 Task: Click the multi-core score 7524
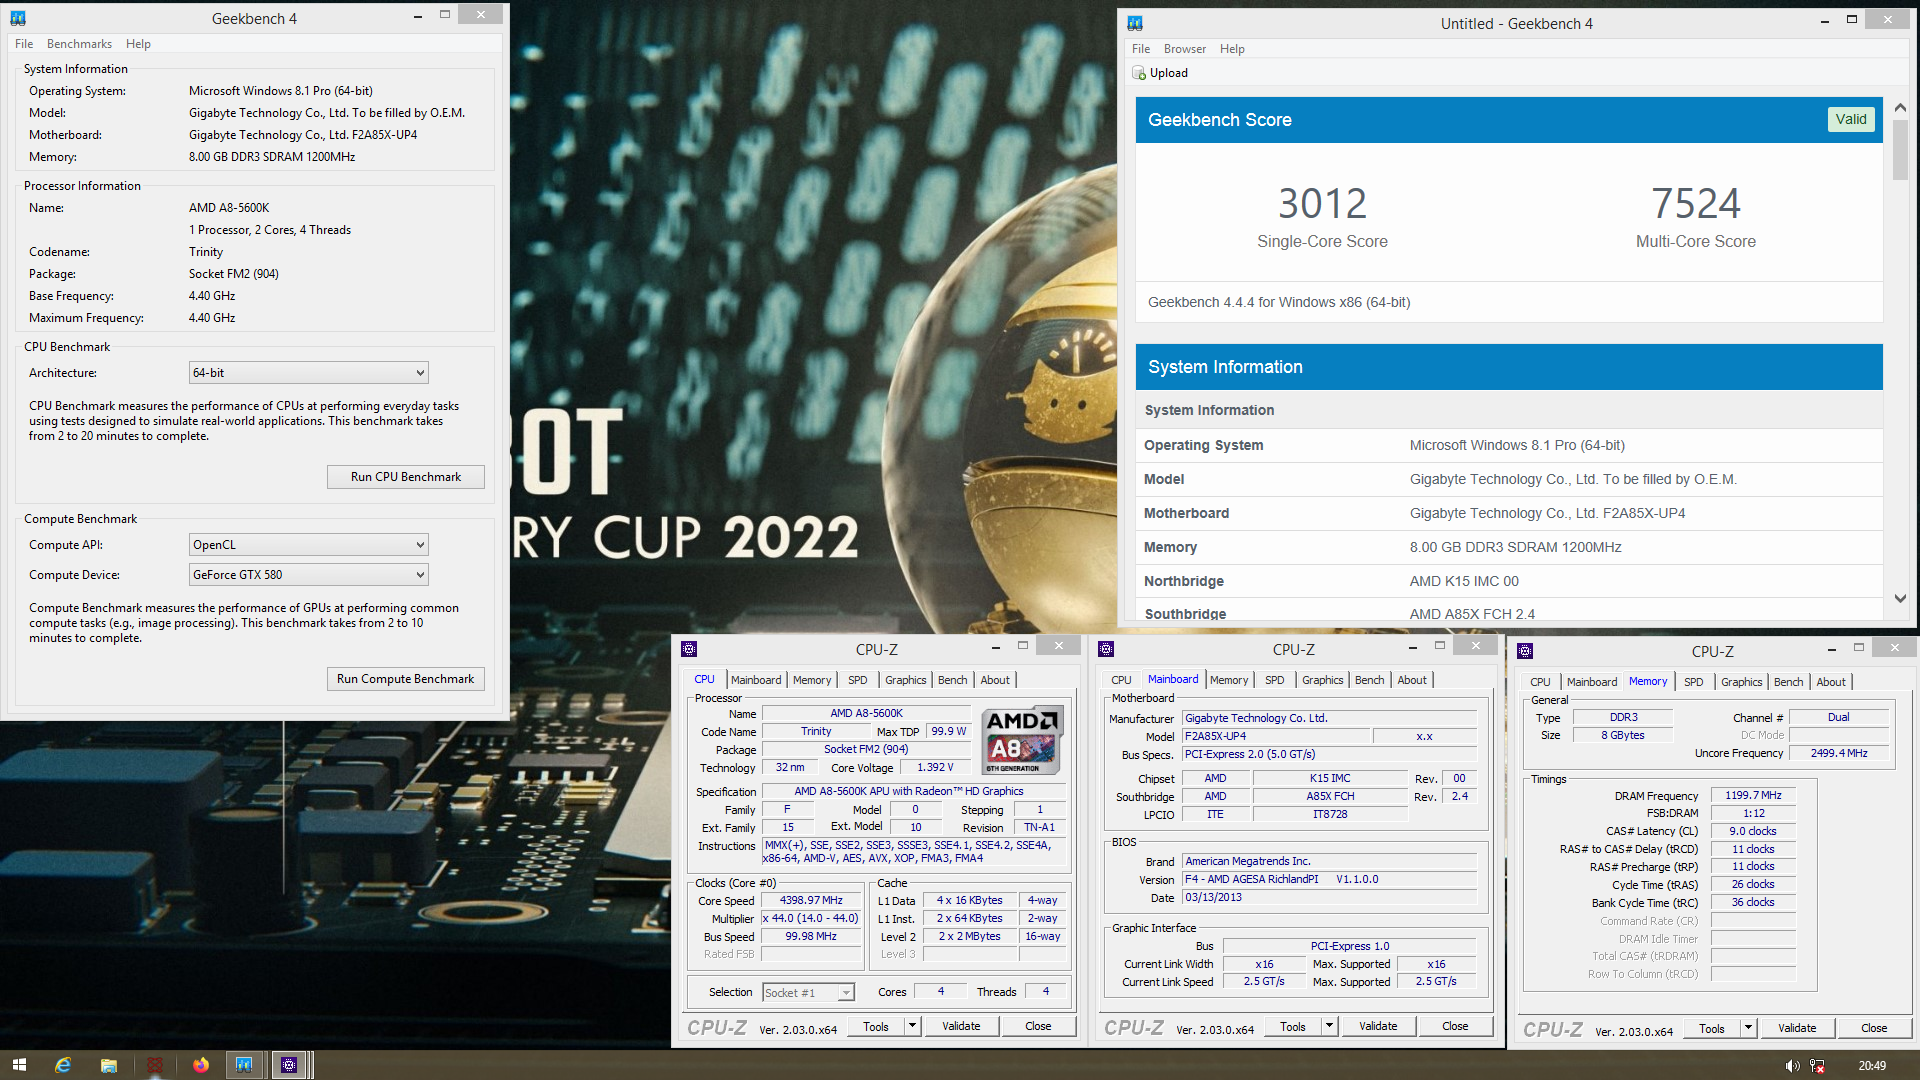click(x=1696, y=204)
